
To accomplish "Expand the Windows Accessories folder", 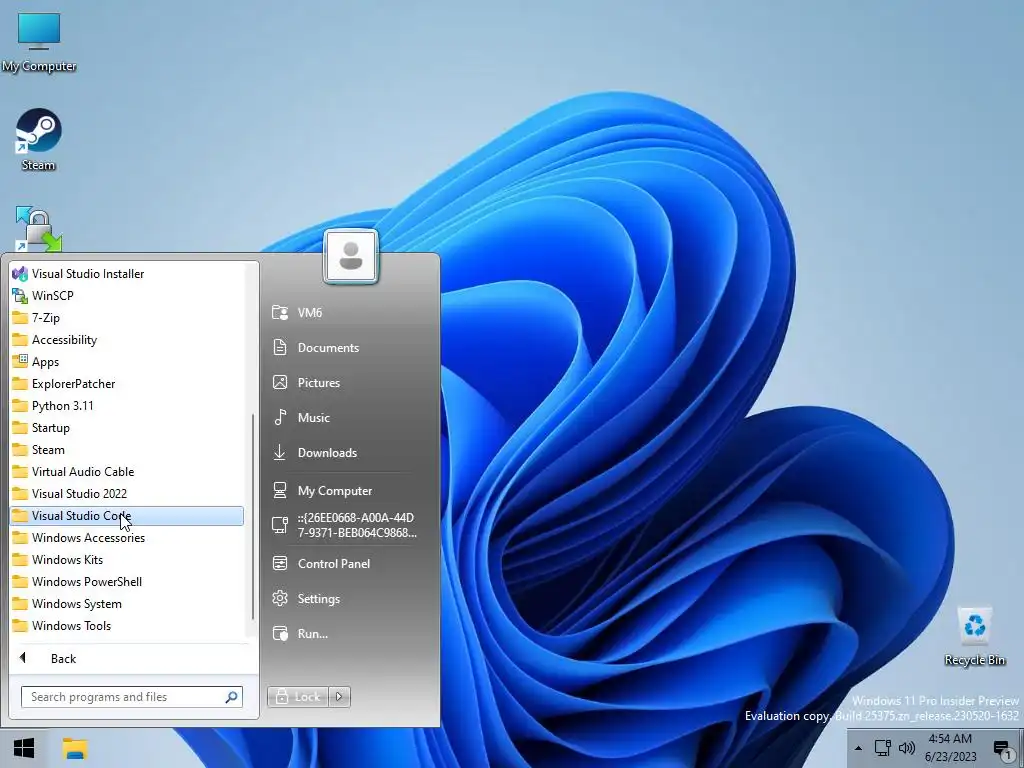I will (x=127, y=537).
